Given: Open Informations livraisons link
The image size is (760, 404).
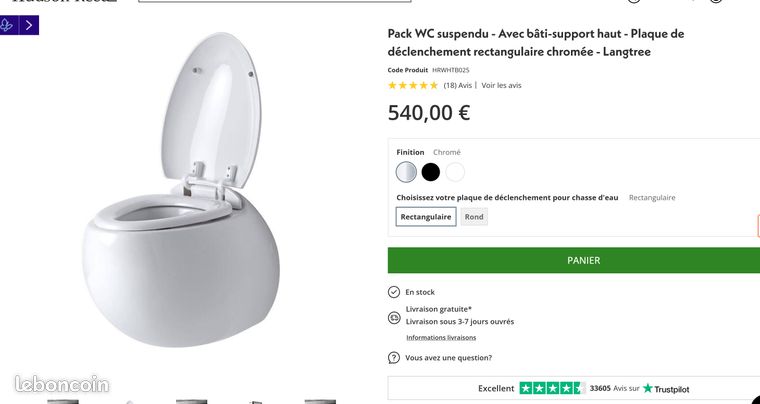Looking at the screenshot, I should tap(441, 338).
